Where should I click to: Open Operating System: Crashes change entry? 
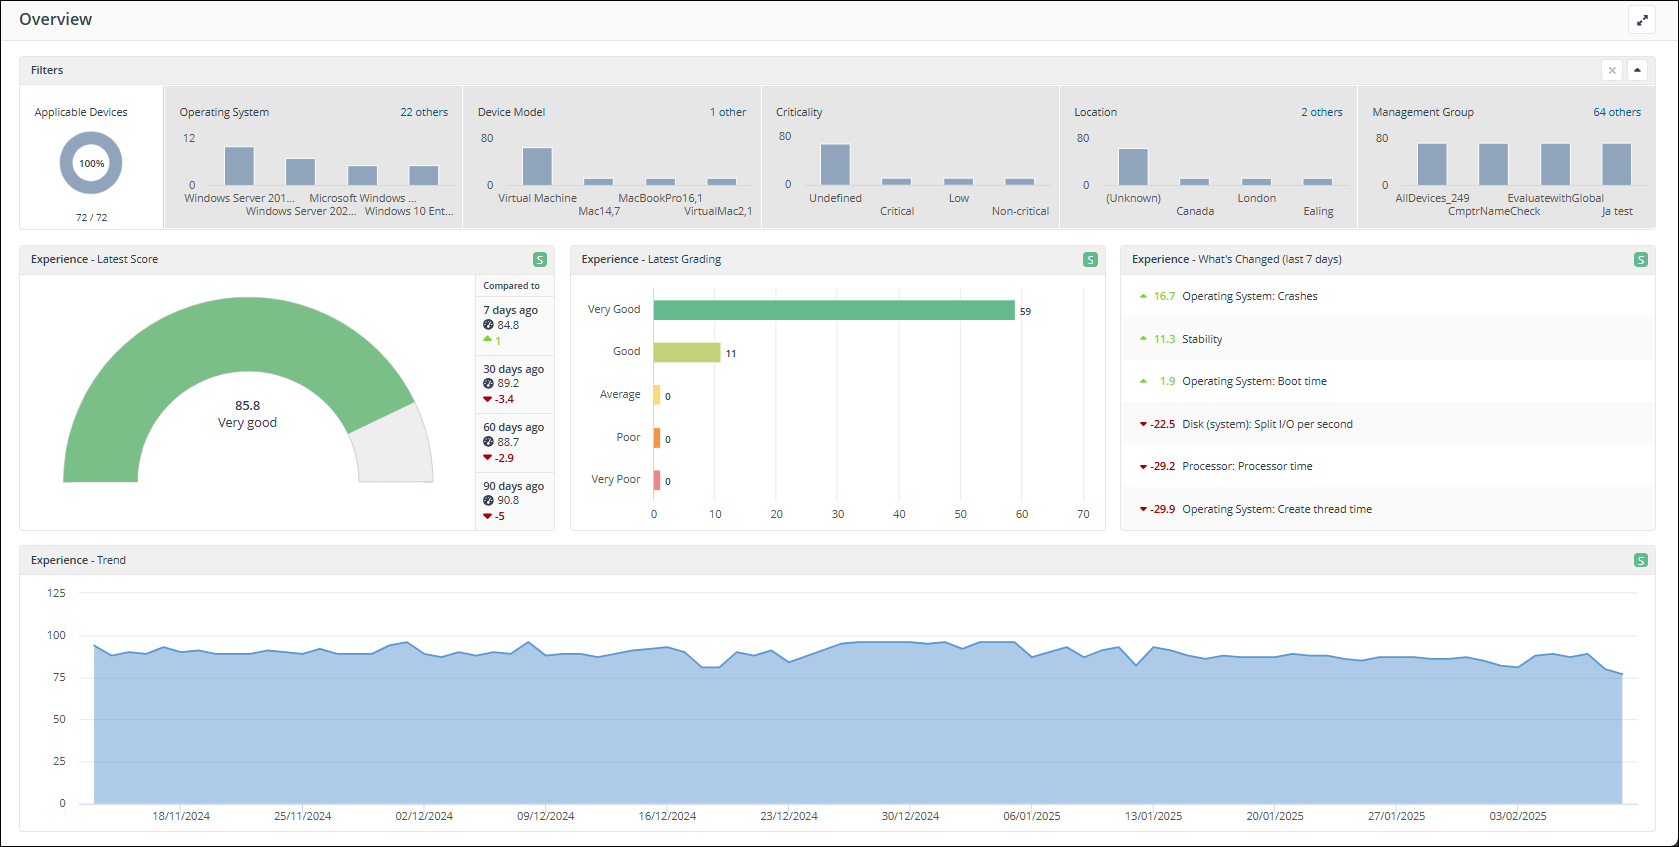1249,296
